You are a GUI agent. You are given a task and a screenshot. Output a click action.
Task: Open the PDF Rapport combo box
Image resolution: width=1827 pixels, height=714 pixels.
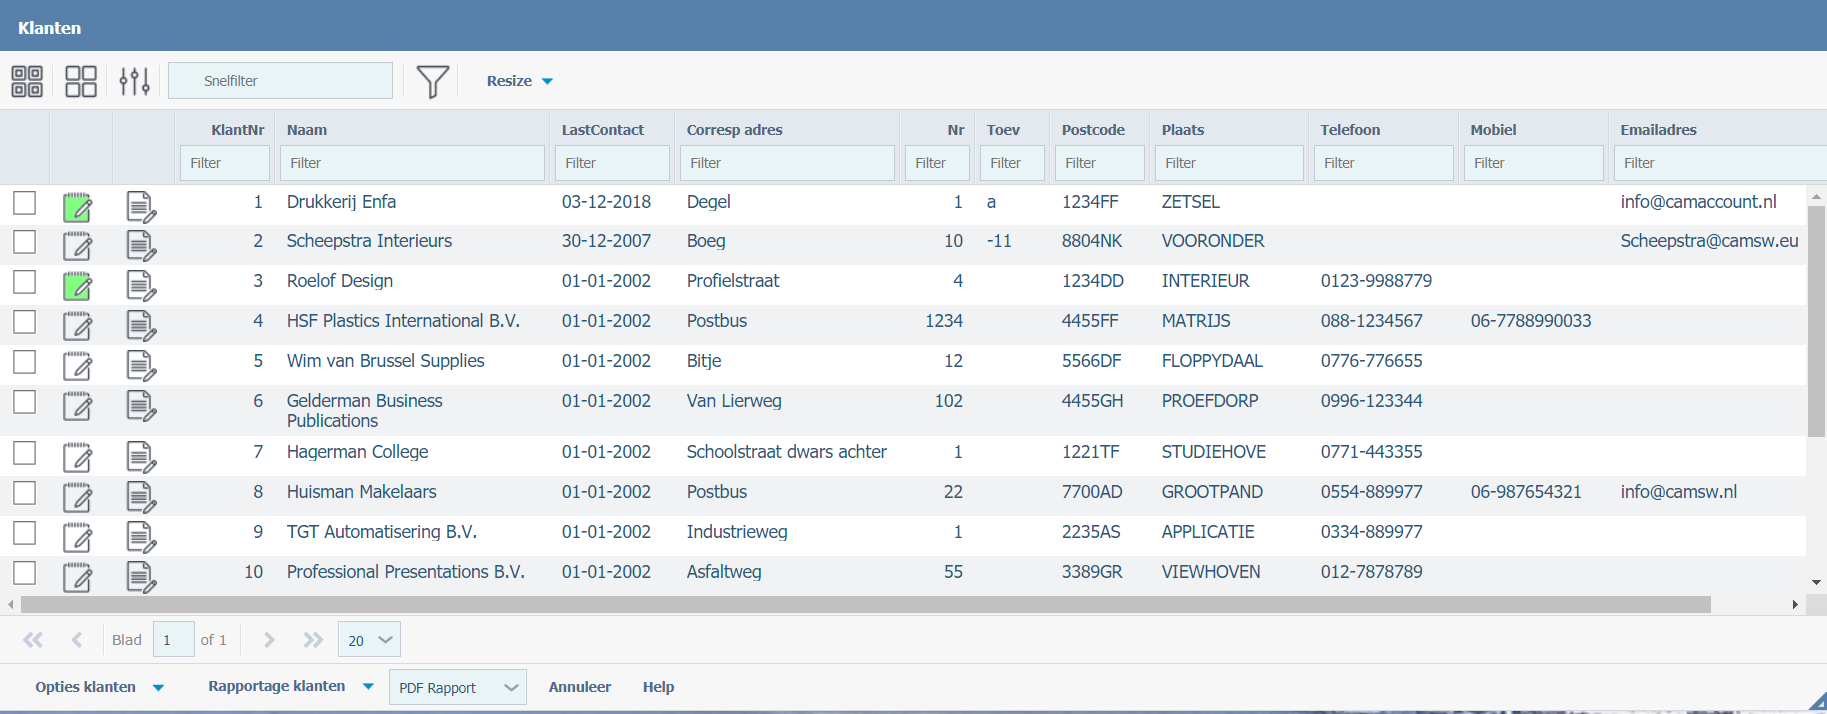[457, 688]
